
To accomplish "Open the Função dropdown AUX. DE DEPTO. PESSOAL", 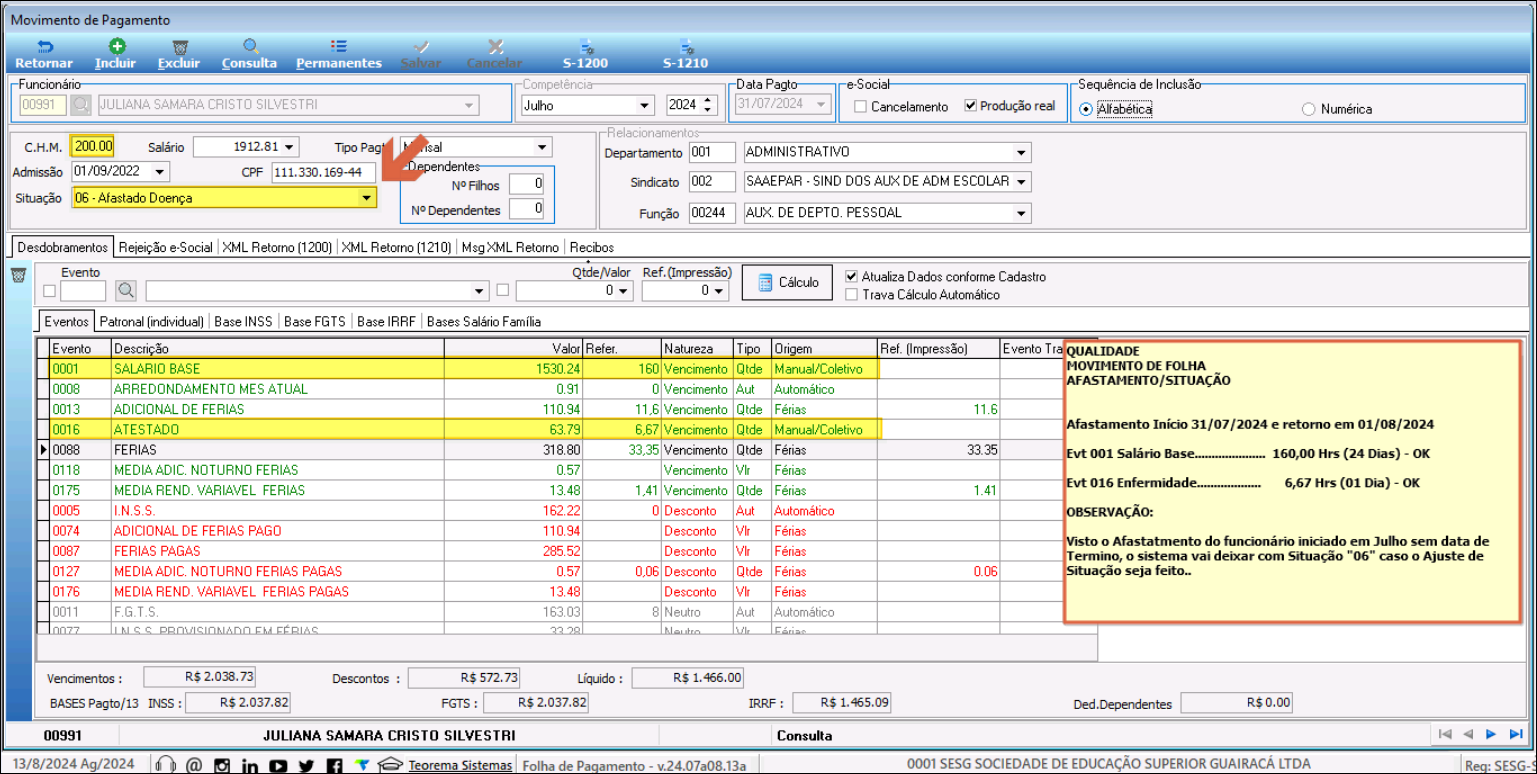I will 1021,213.
